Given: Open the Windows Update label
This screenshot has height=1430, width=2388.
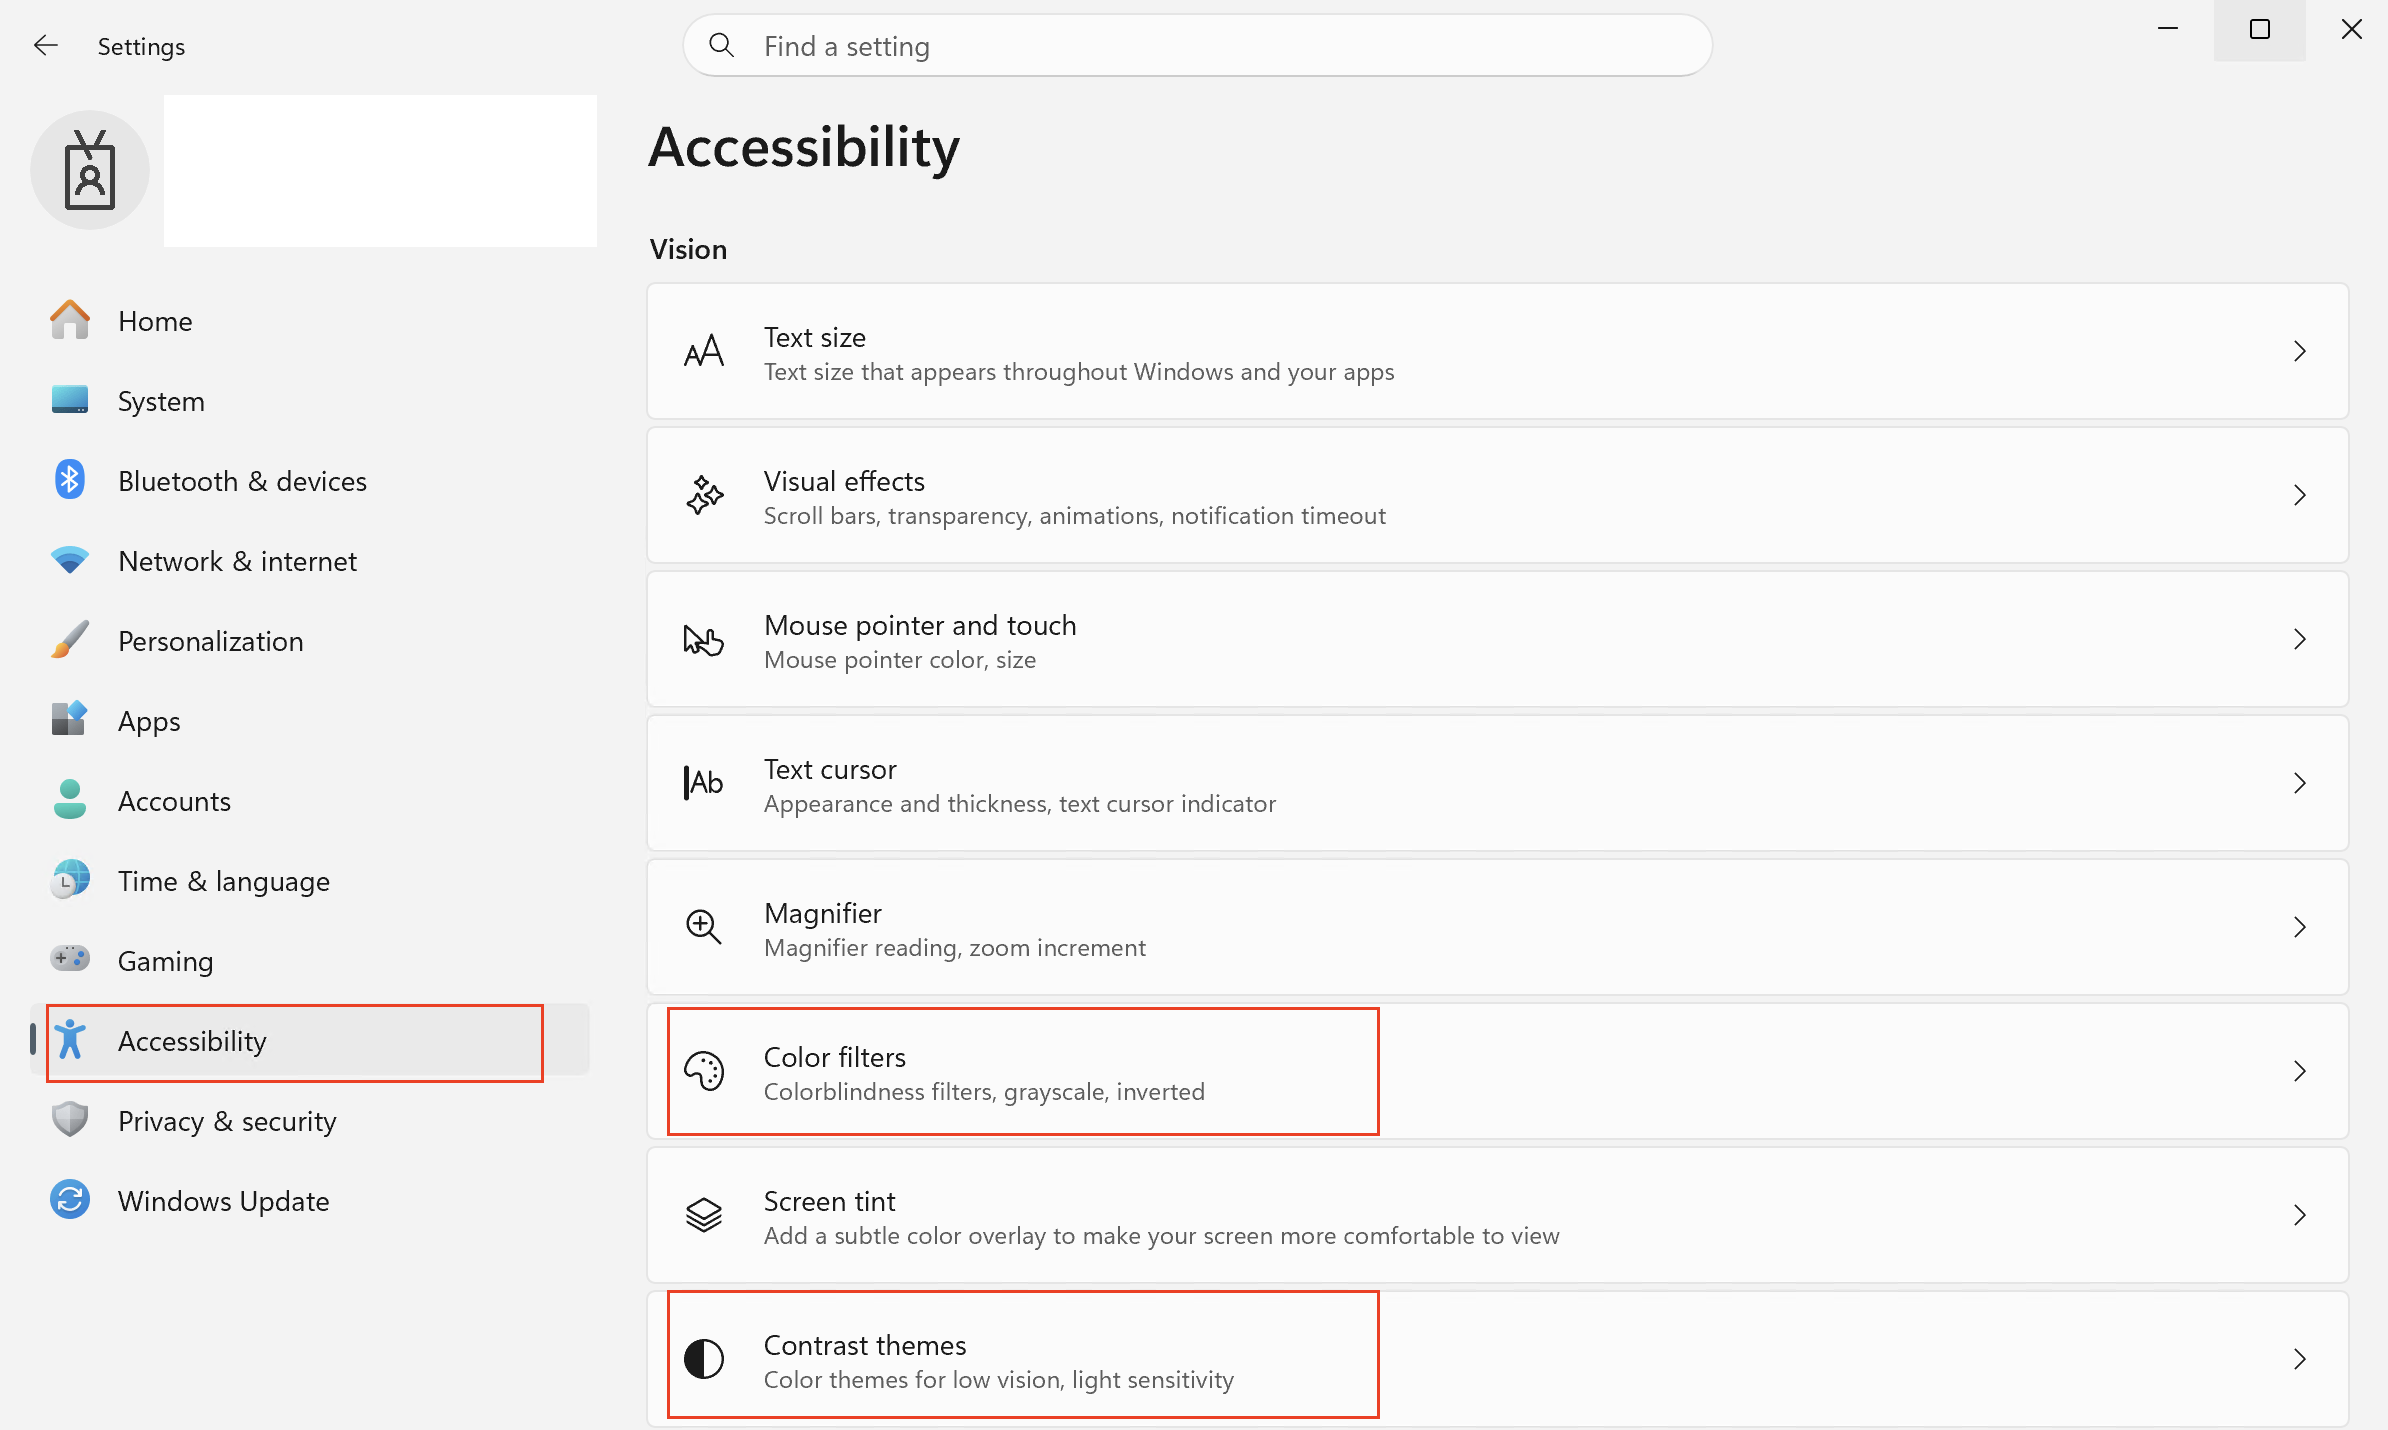Looking at the screenshot, I should [x=224, y=1201].
